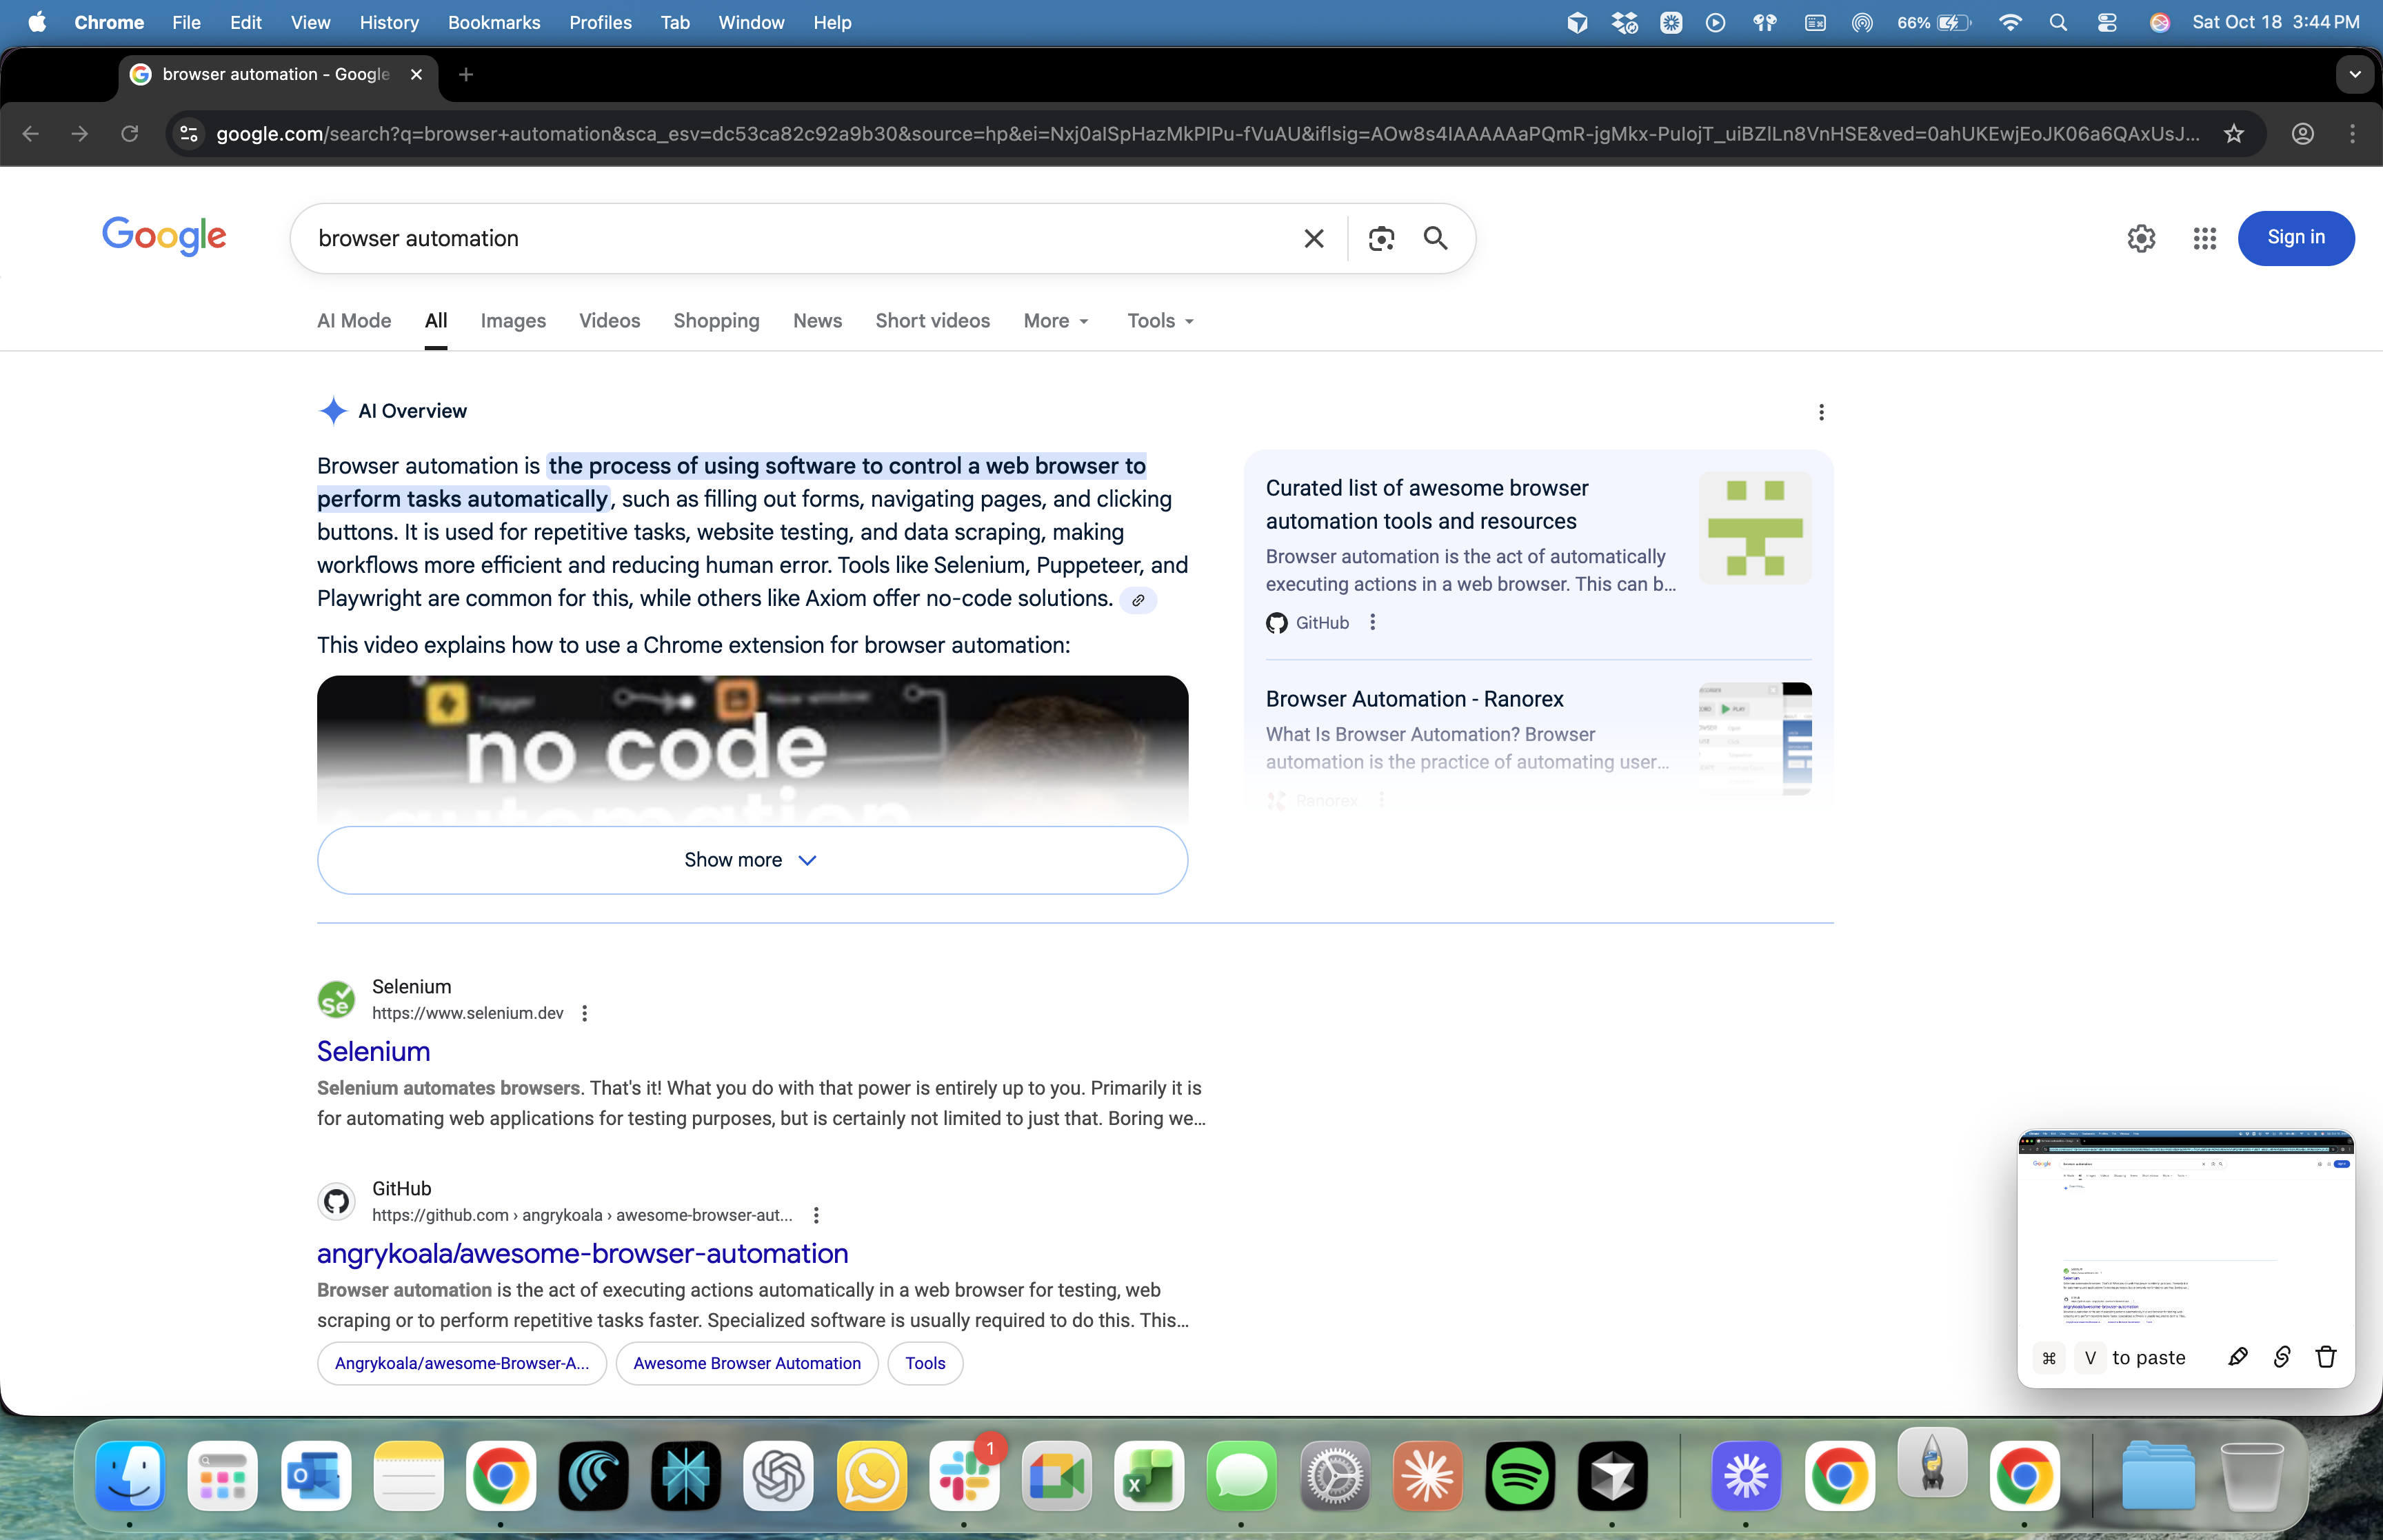Click the magnifying glass search icon
Screen dimensions: 2383x1540
(x=1435, y=238)
